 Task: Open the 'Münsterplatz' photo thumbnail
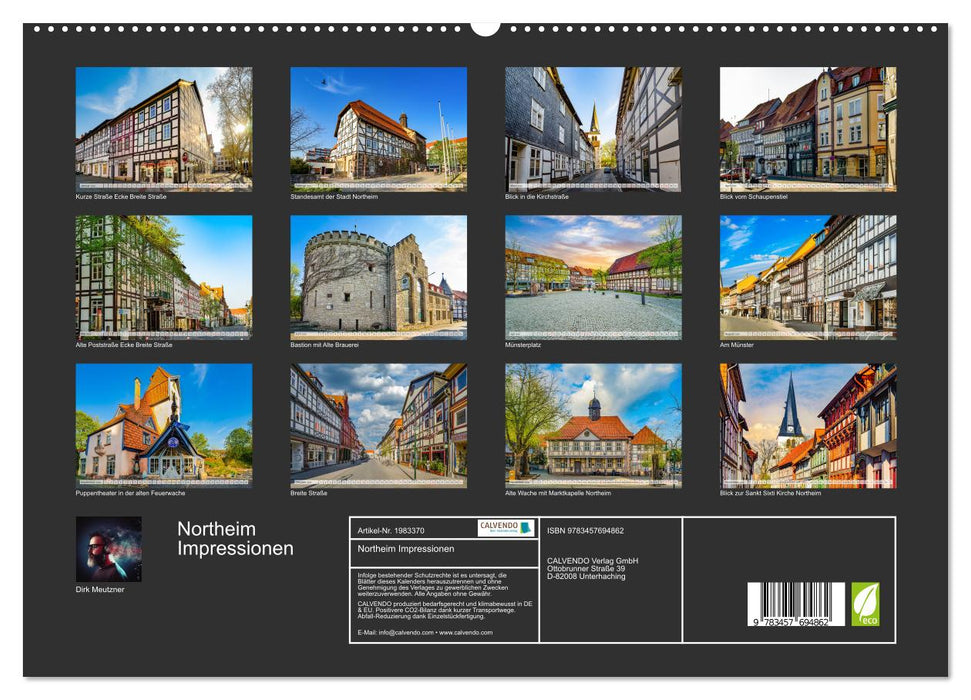pos(592,277)
